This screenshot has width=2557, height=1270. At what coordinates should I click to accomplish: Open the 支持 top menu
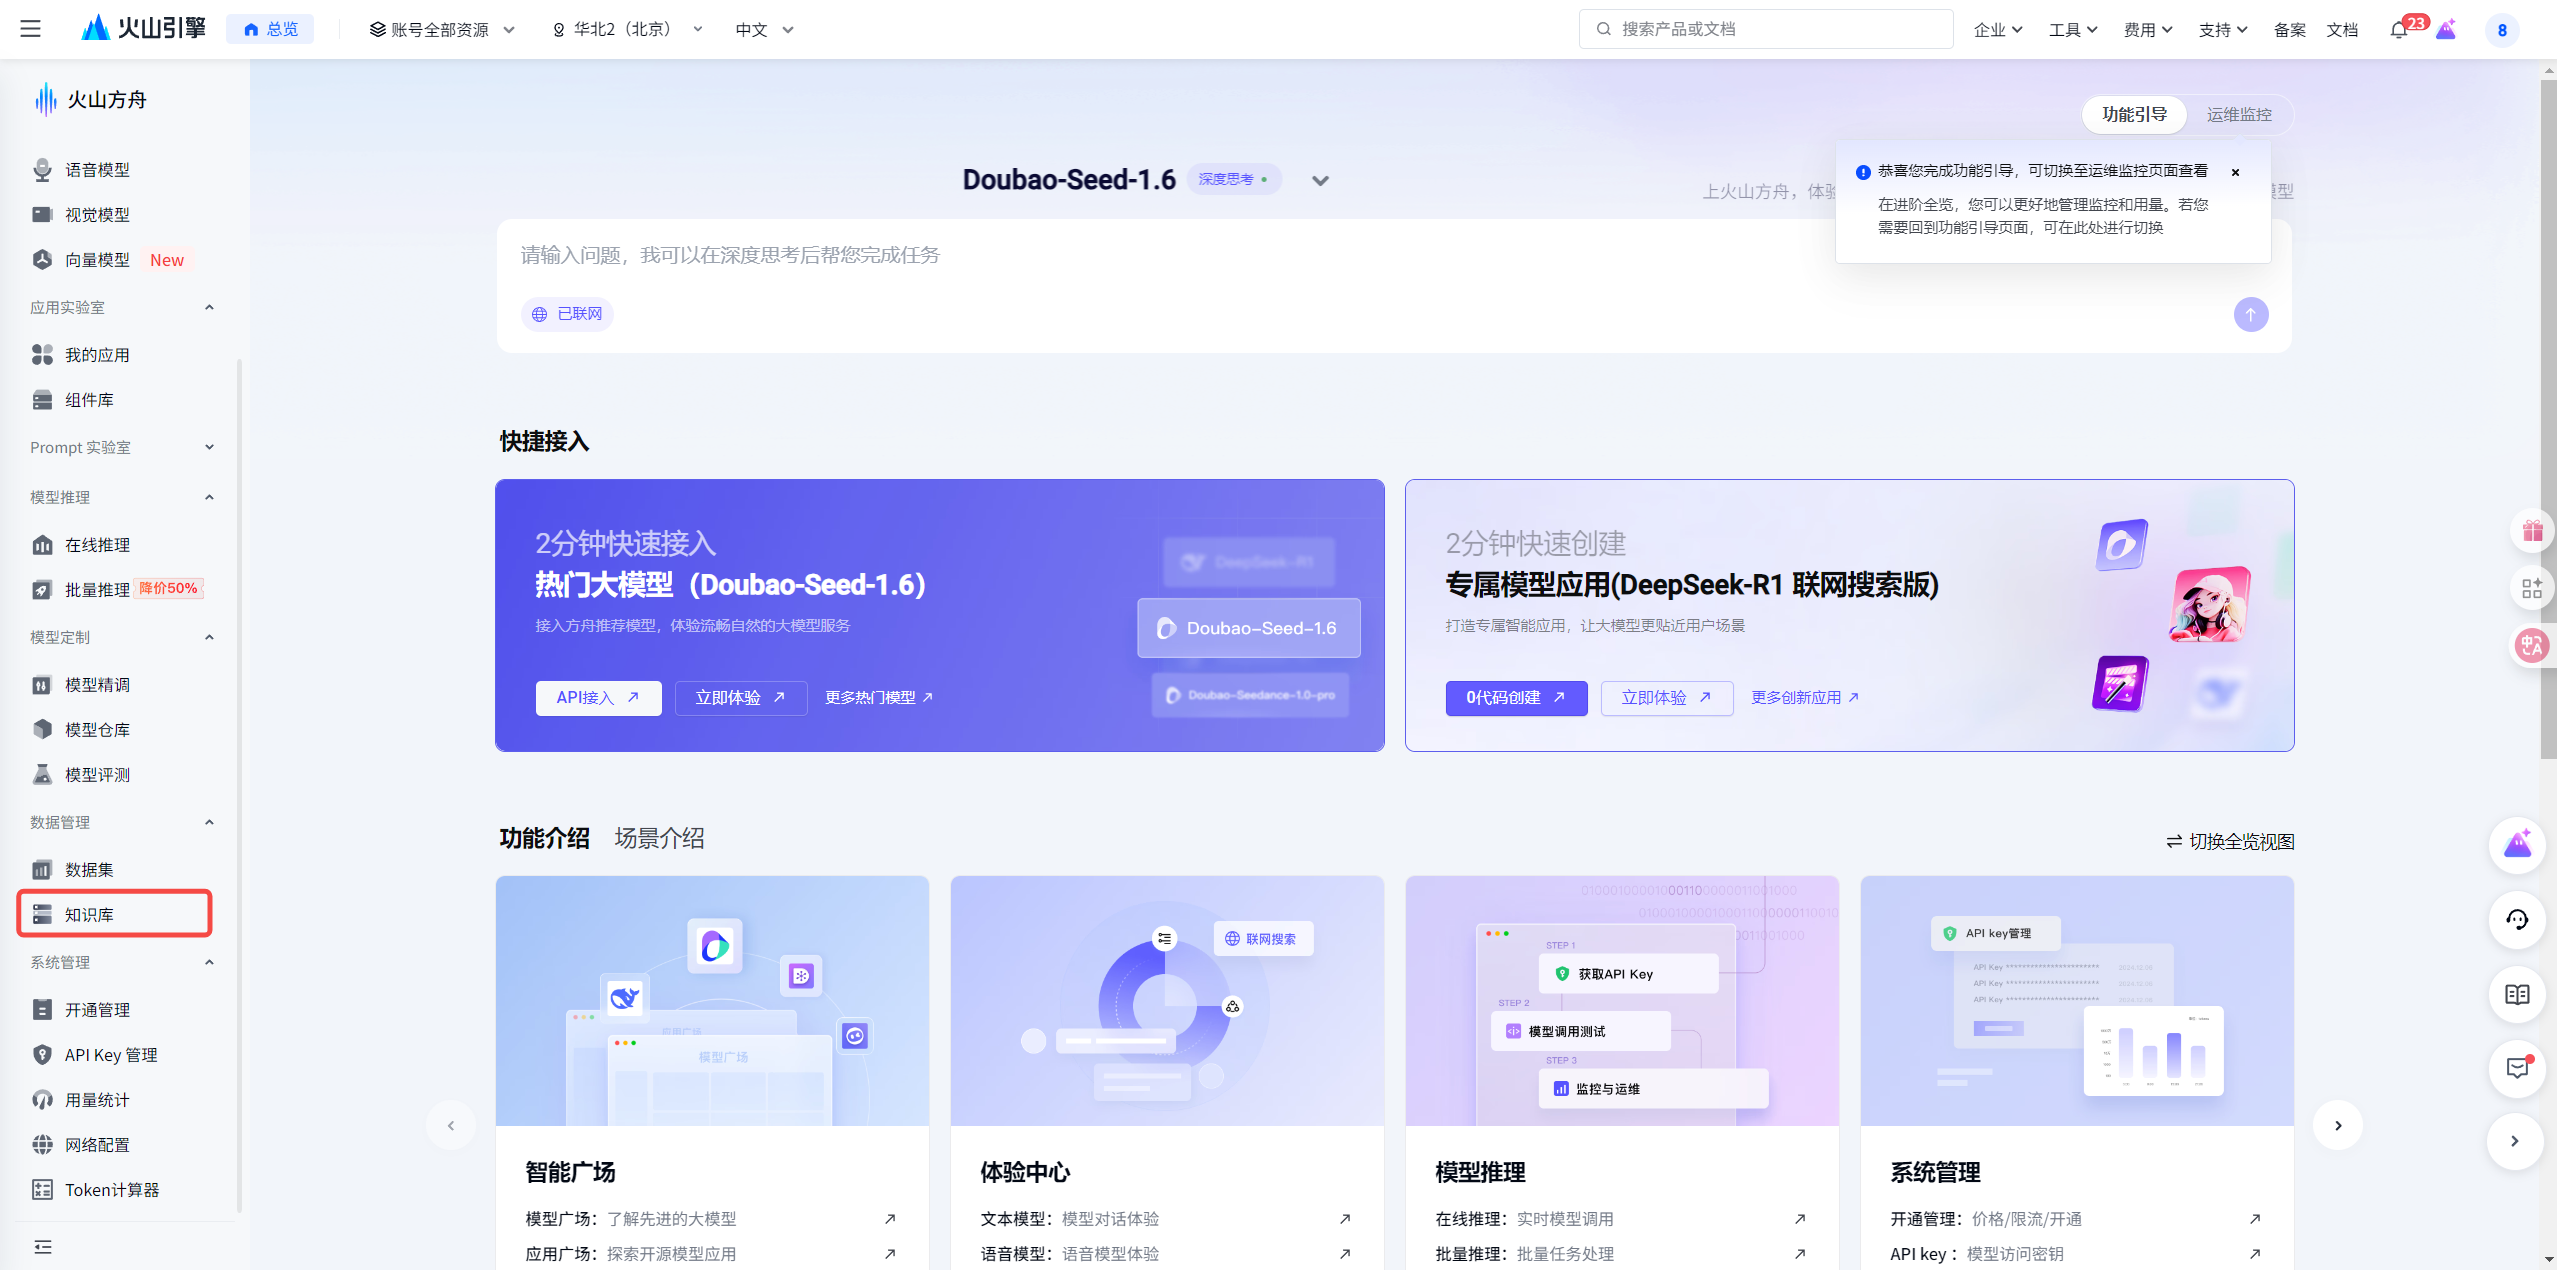(2223, 30)
